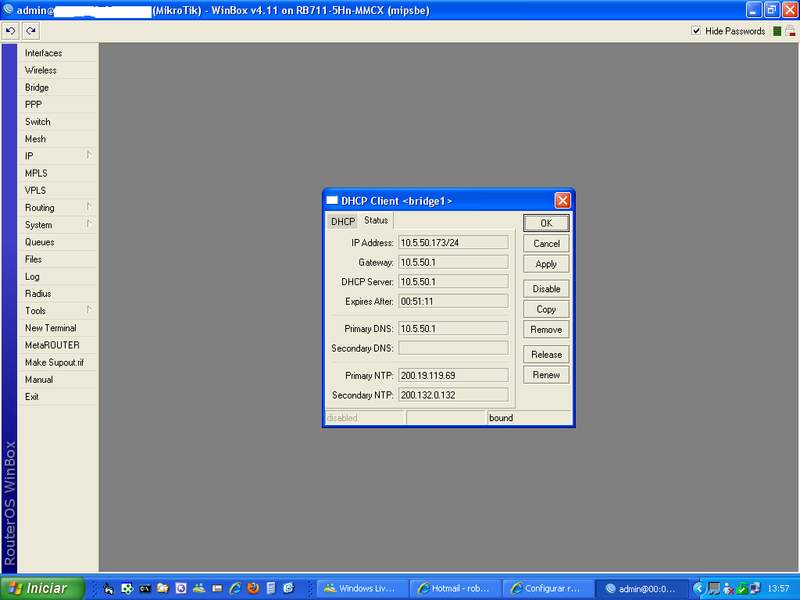The height and width of the screenshot is (600, 800).
Task: Open the folder quick launch icon
Action: (x=163, y=588)
